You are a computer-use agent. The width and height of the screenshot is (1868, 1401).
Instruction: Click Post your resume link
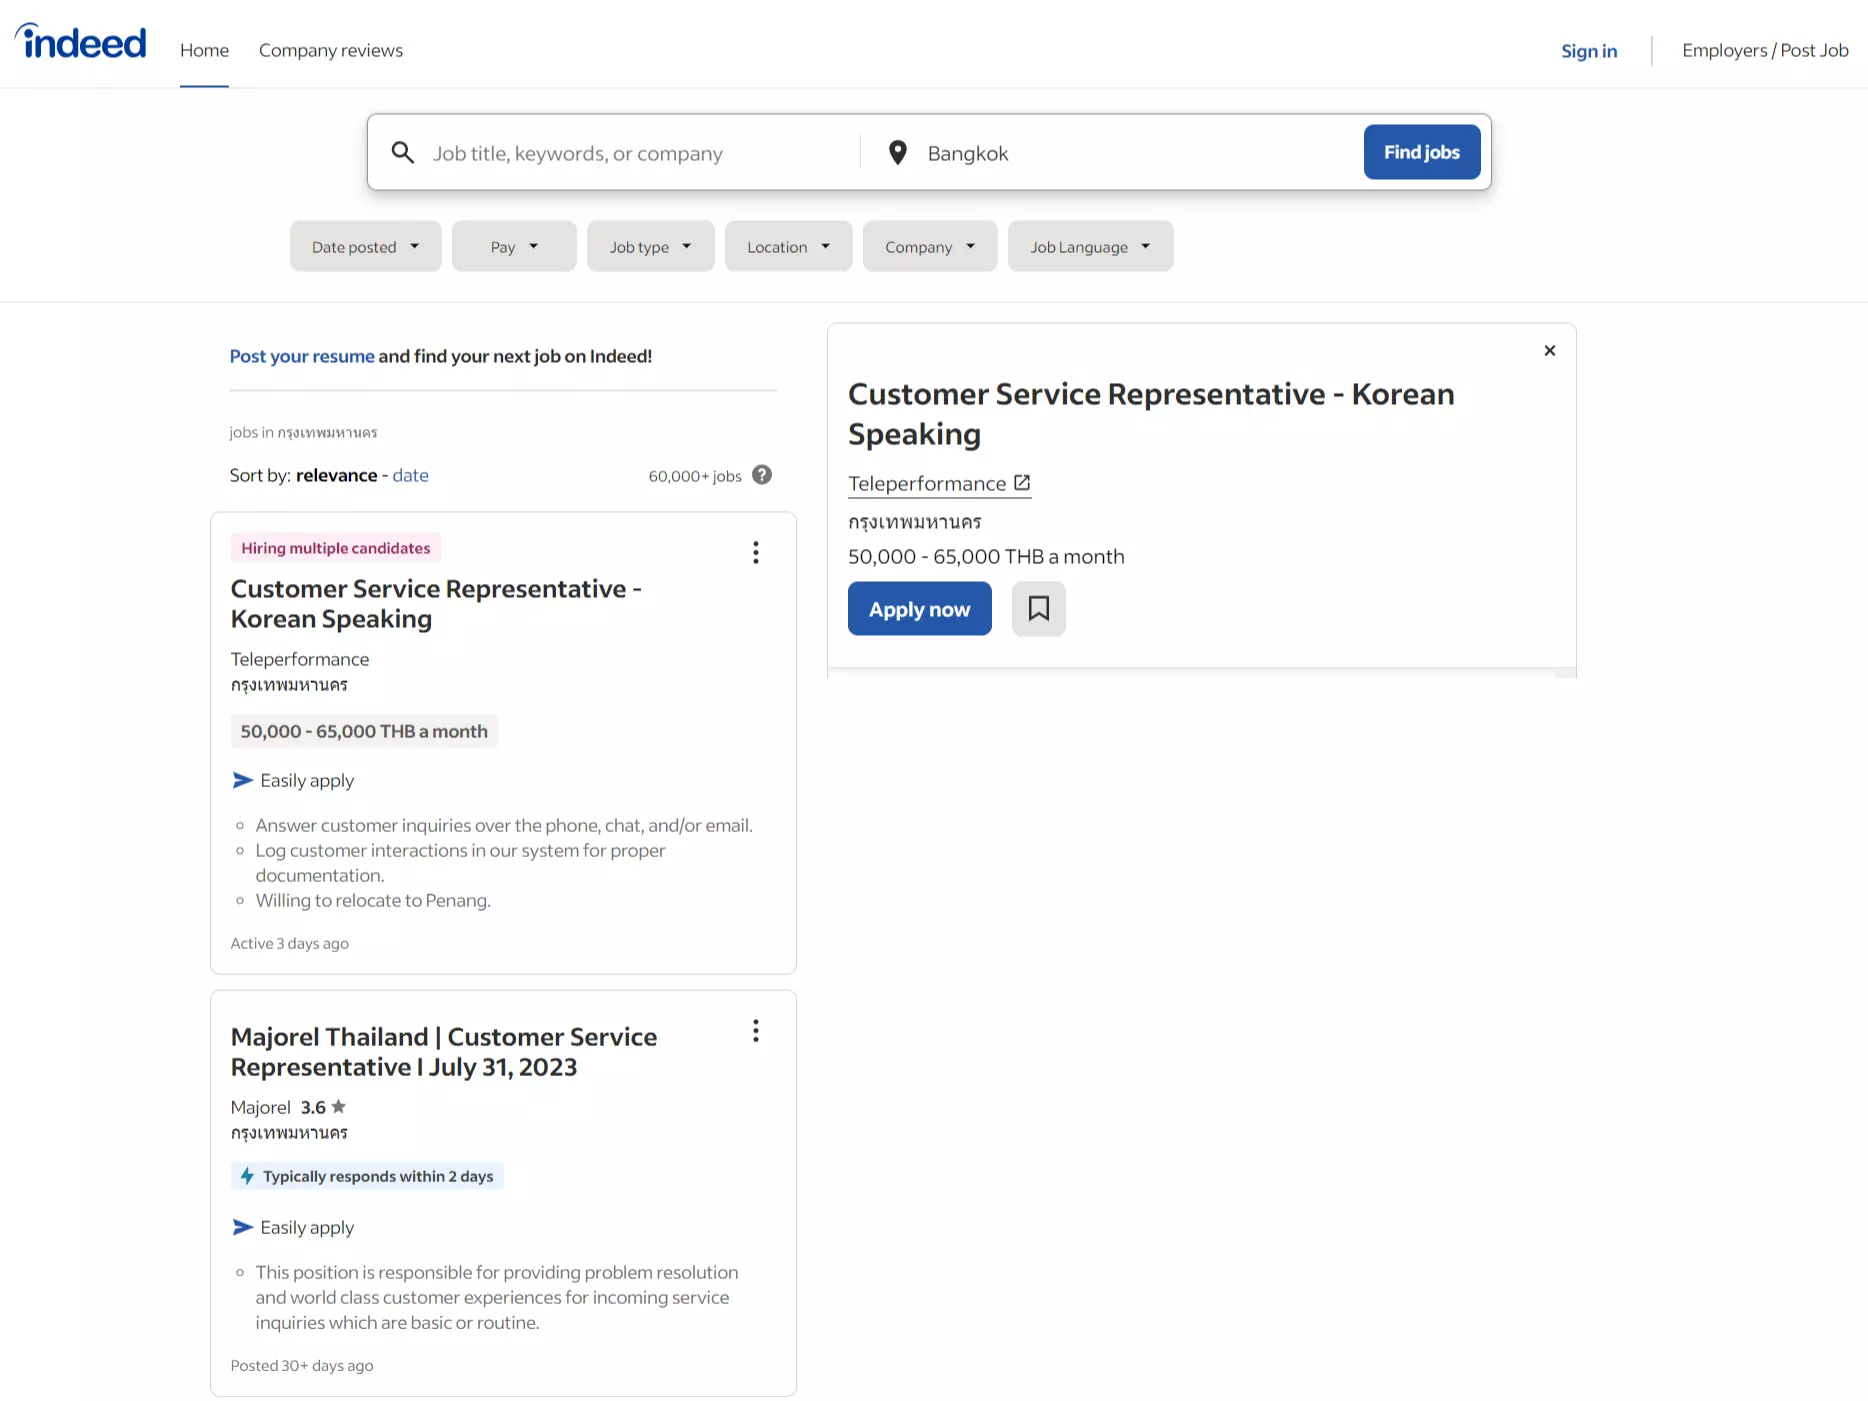click(x=302, y=356)
